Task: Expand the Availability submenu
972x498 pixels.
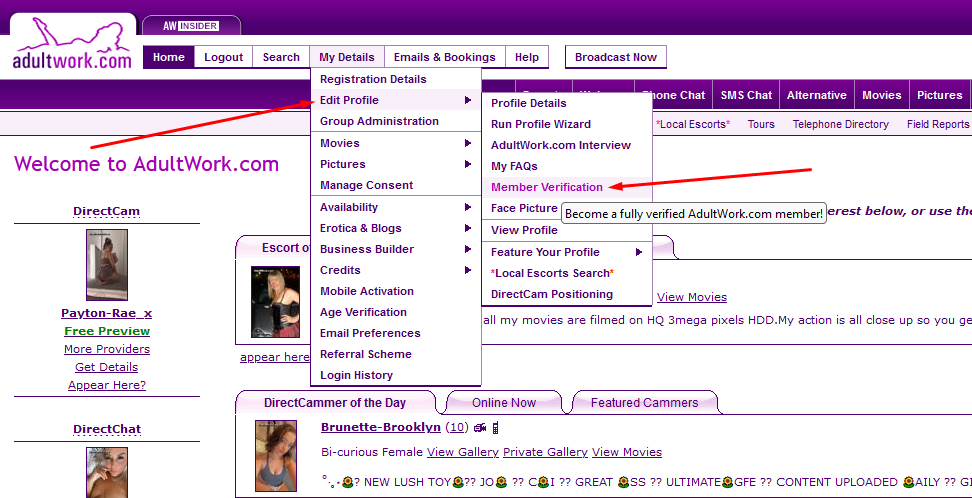Action: [x=395, y=207]
